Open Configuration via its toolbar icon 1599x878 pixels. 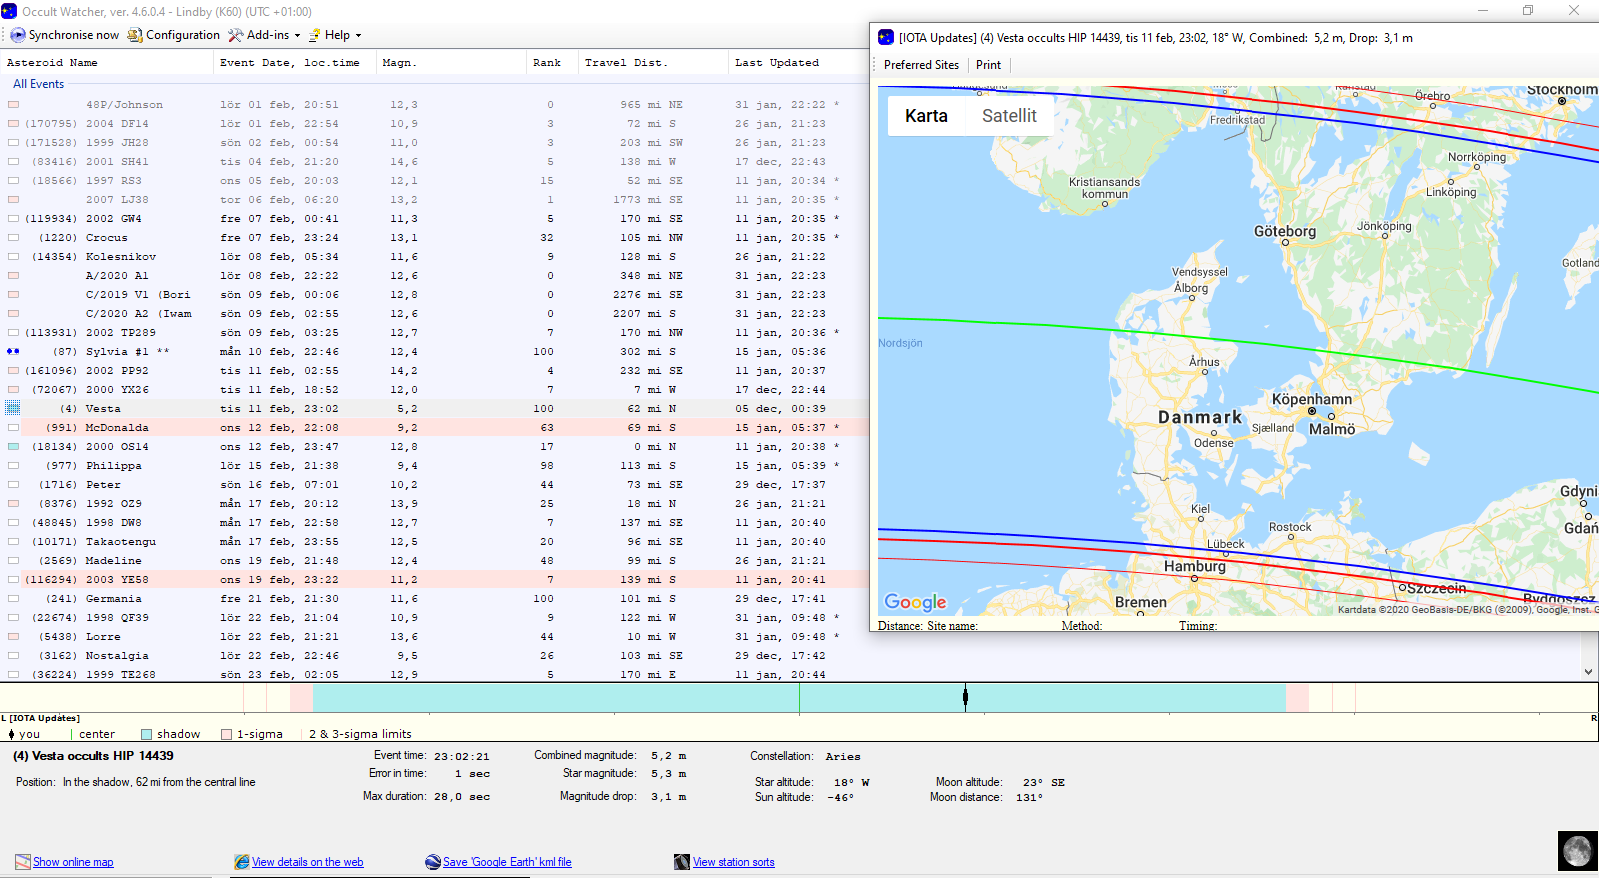coord(135,35)
